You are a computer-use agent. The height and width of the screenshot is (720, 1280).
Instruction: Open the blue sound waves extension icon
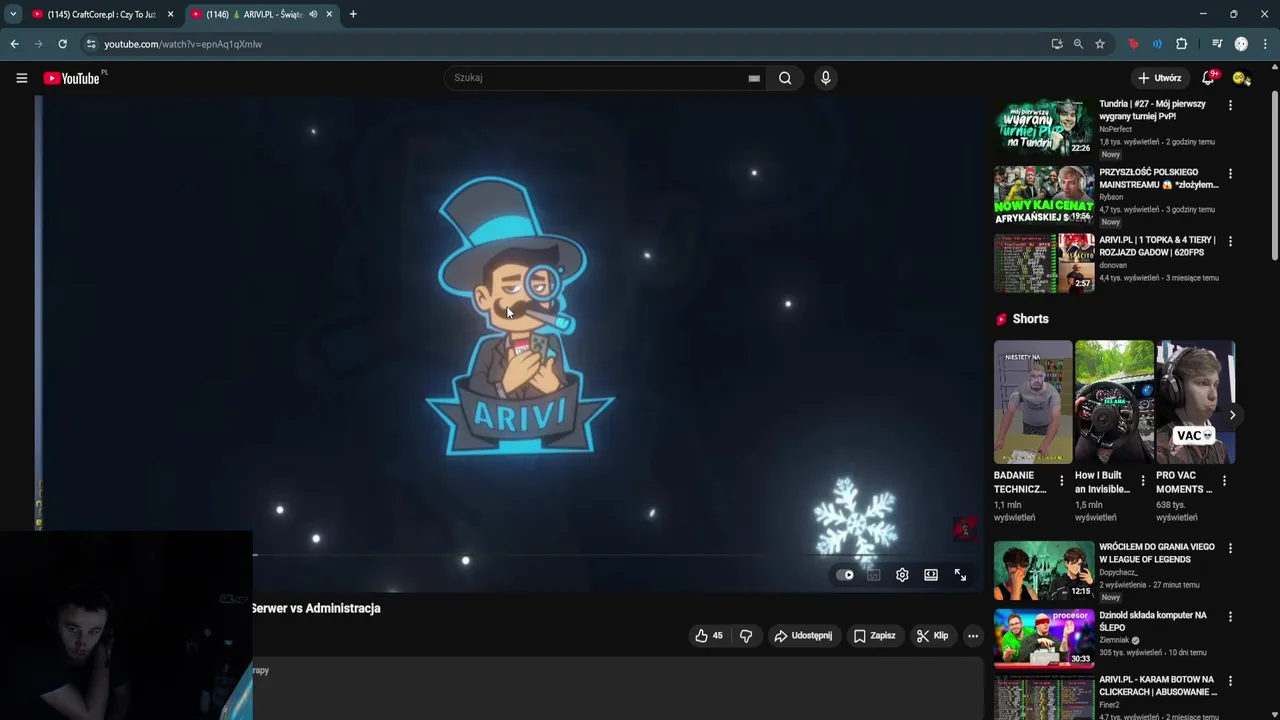click(x=1157, y=44)
